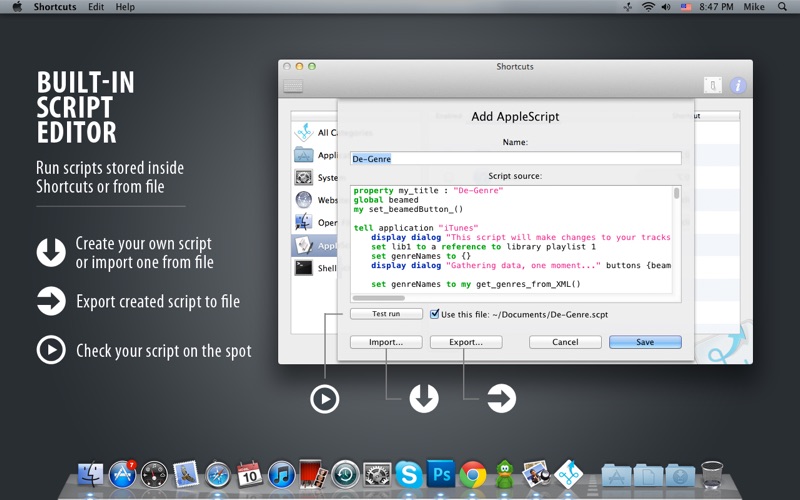Launch Skype from the Dock
Image resolution: width=800 pixels, height=500 pixels.
[x=409, y=474]
